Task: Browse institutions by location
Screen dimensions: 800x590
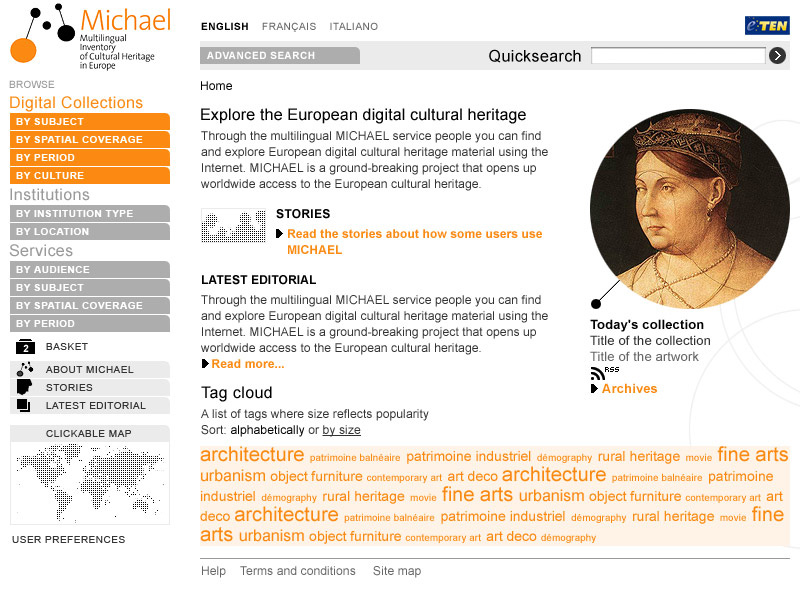Action: pyautogui.click(x=90, y=231)
